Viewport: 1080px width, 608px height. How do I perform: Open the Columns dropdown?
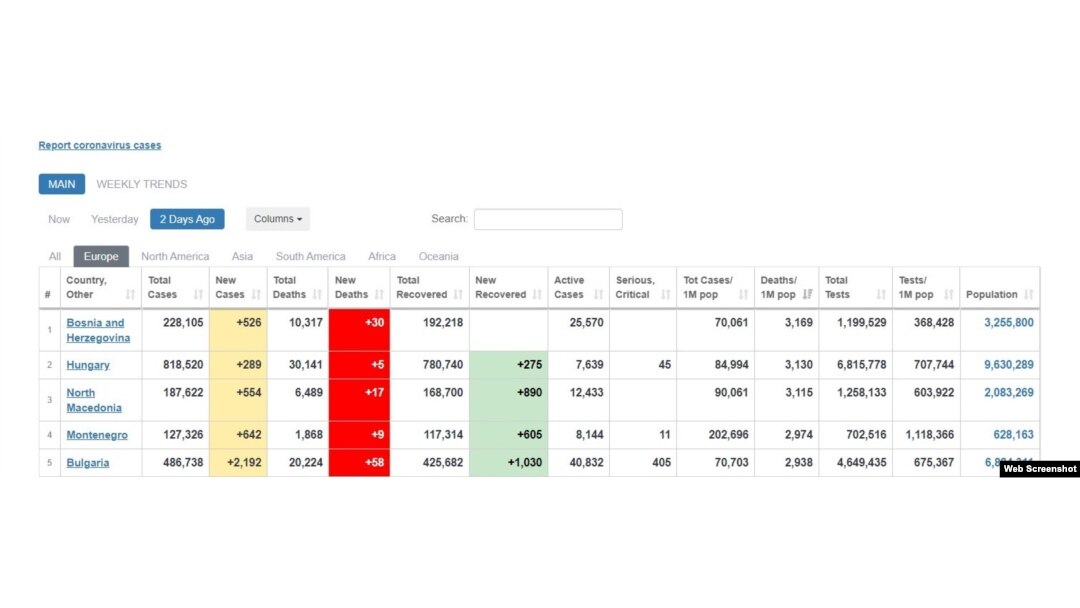click(x=278, y=219)
